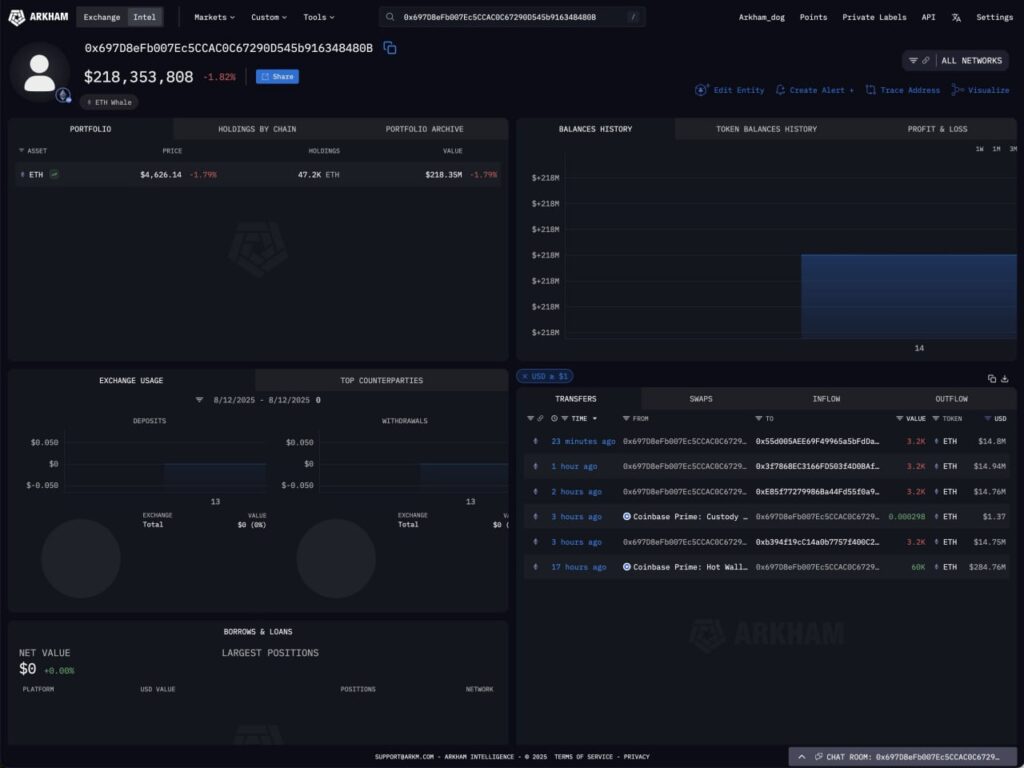
Task: Toggle the ETH Whale label tag
Action: point(110,101)
